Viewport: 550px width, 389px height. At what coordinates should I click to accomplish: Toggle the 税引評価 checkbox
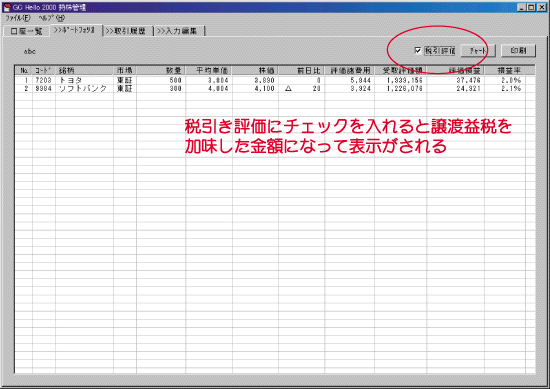418,51
